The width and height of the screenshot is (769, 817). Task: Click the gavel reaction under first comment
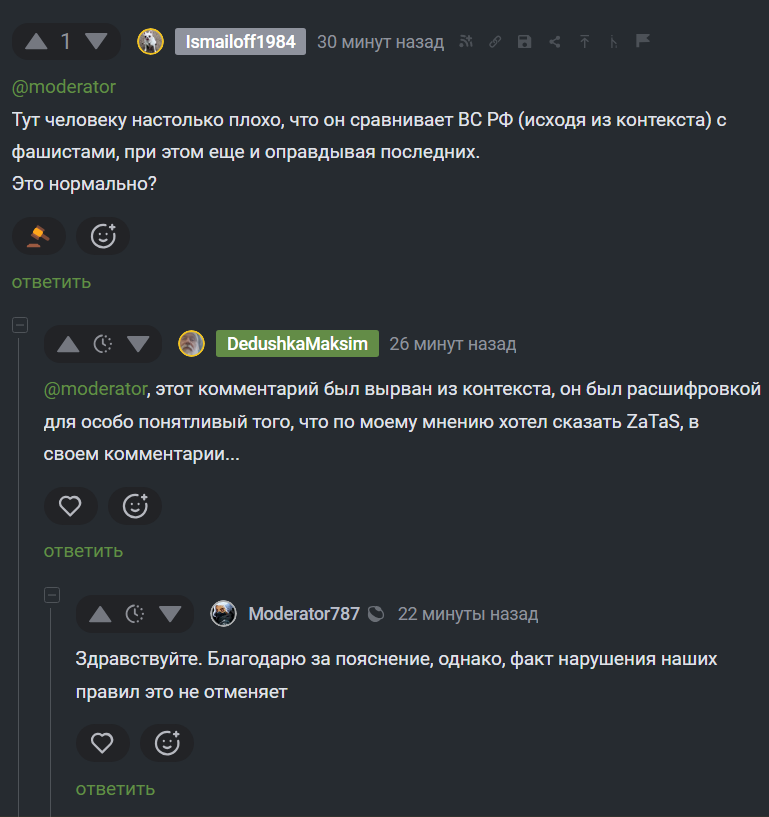[39, 236]
